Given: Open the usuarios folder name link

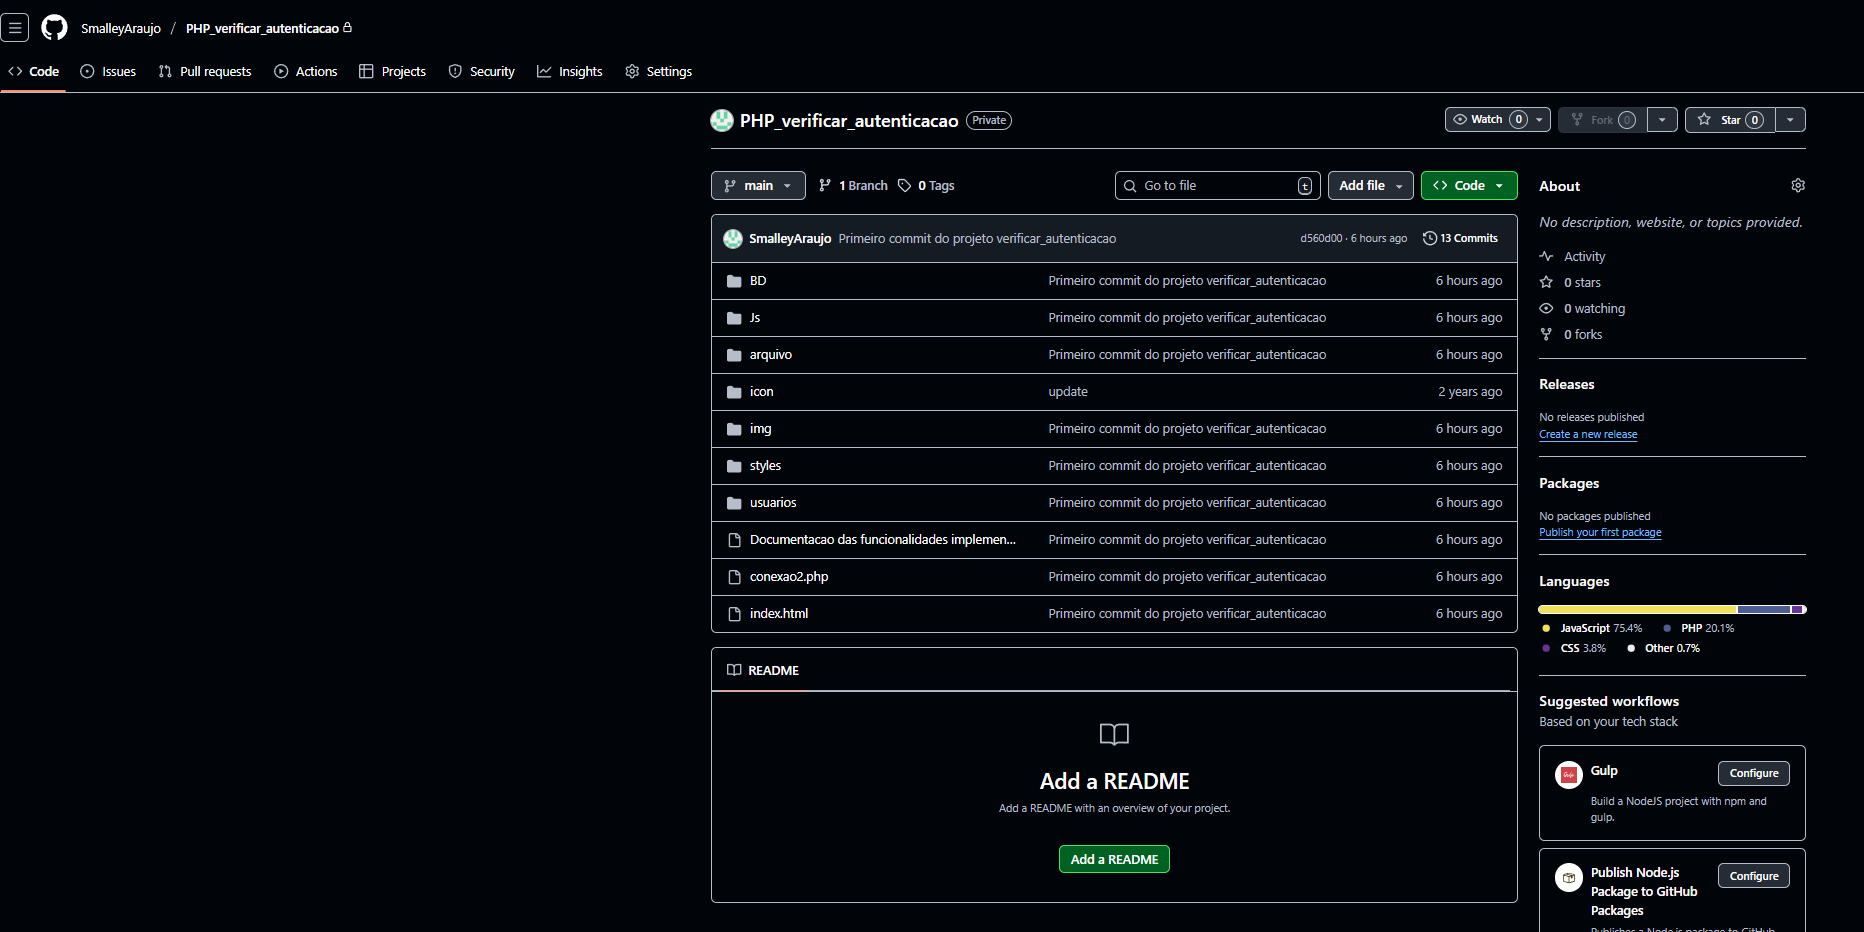Looking at the screenshot, I should pos(773,503).
